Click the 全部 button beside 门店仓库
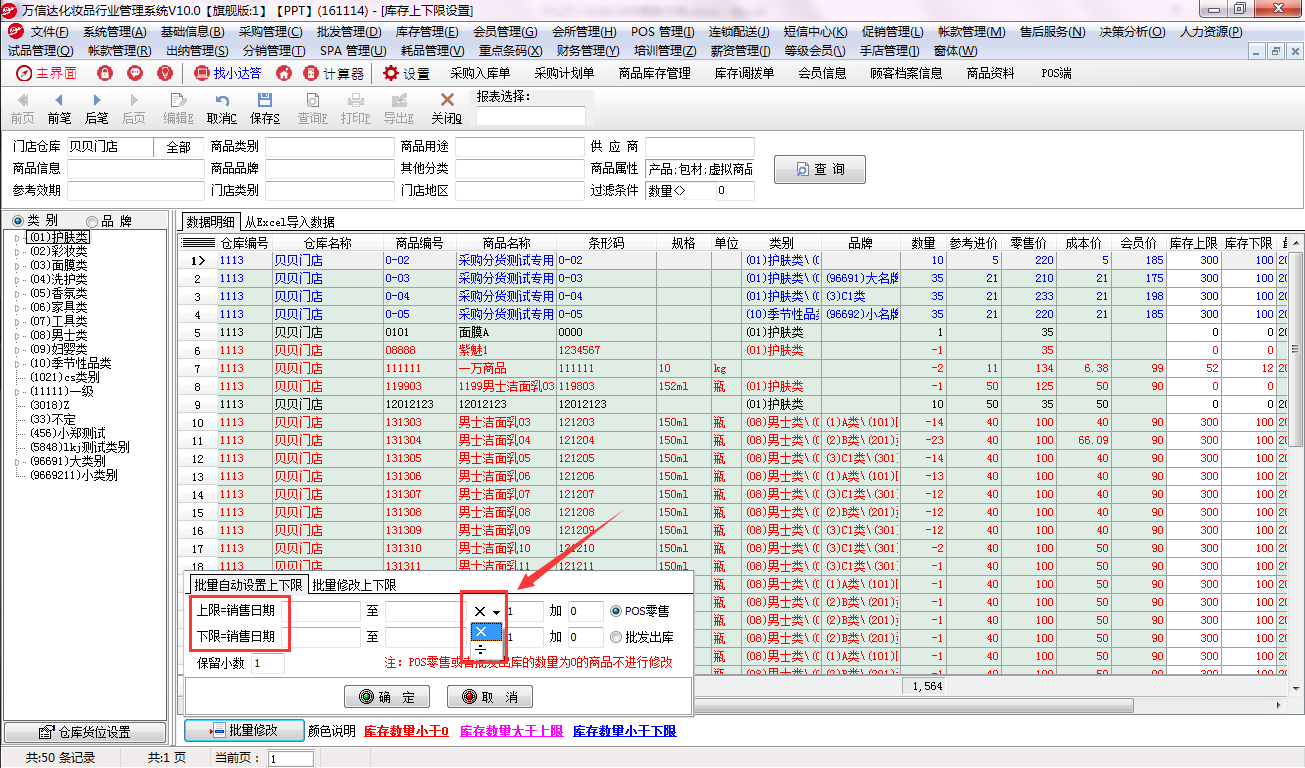The image size is (1305, 768). point(178,147)
